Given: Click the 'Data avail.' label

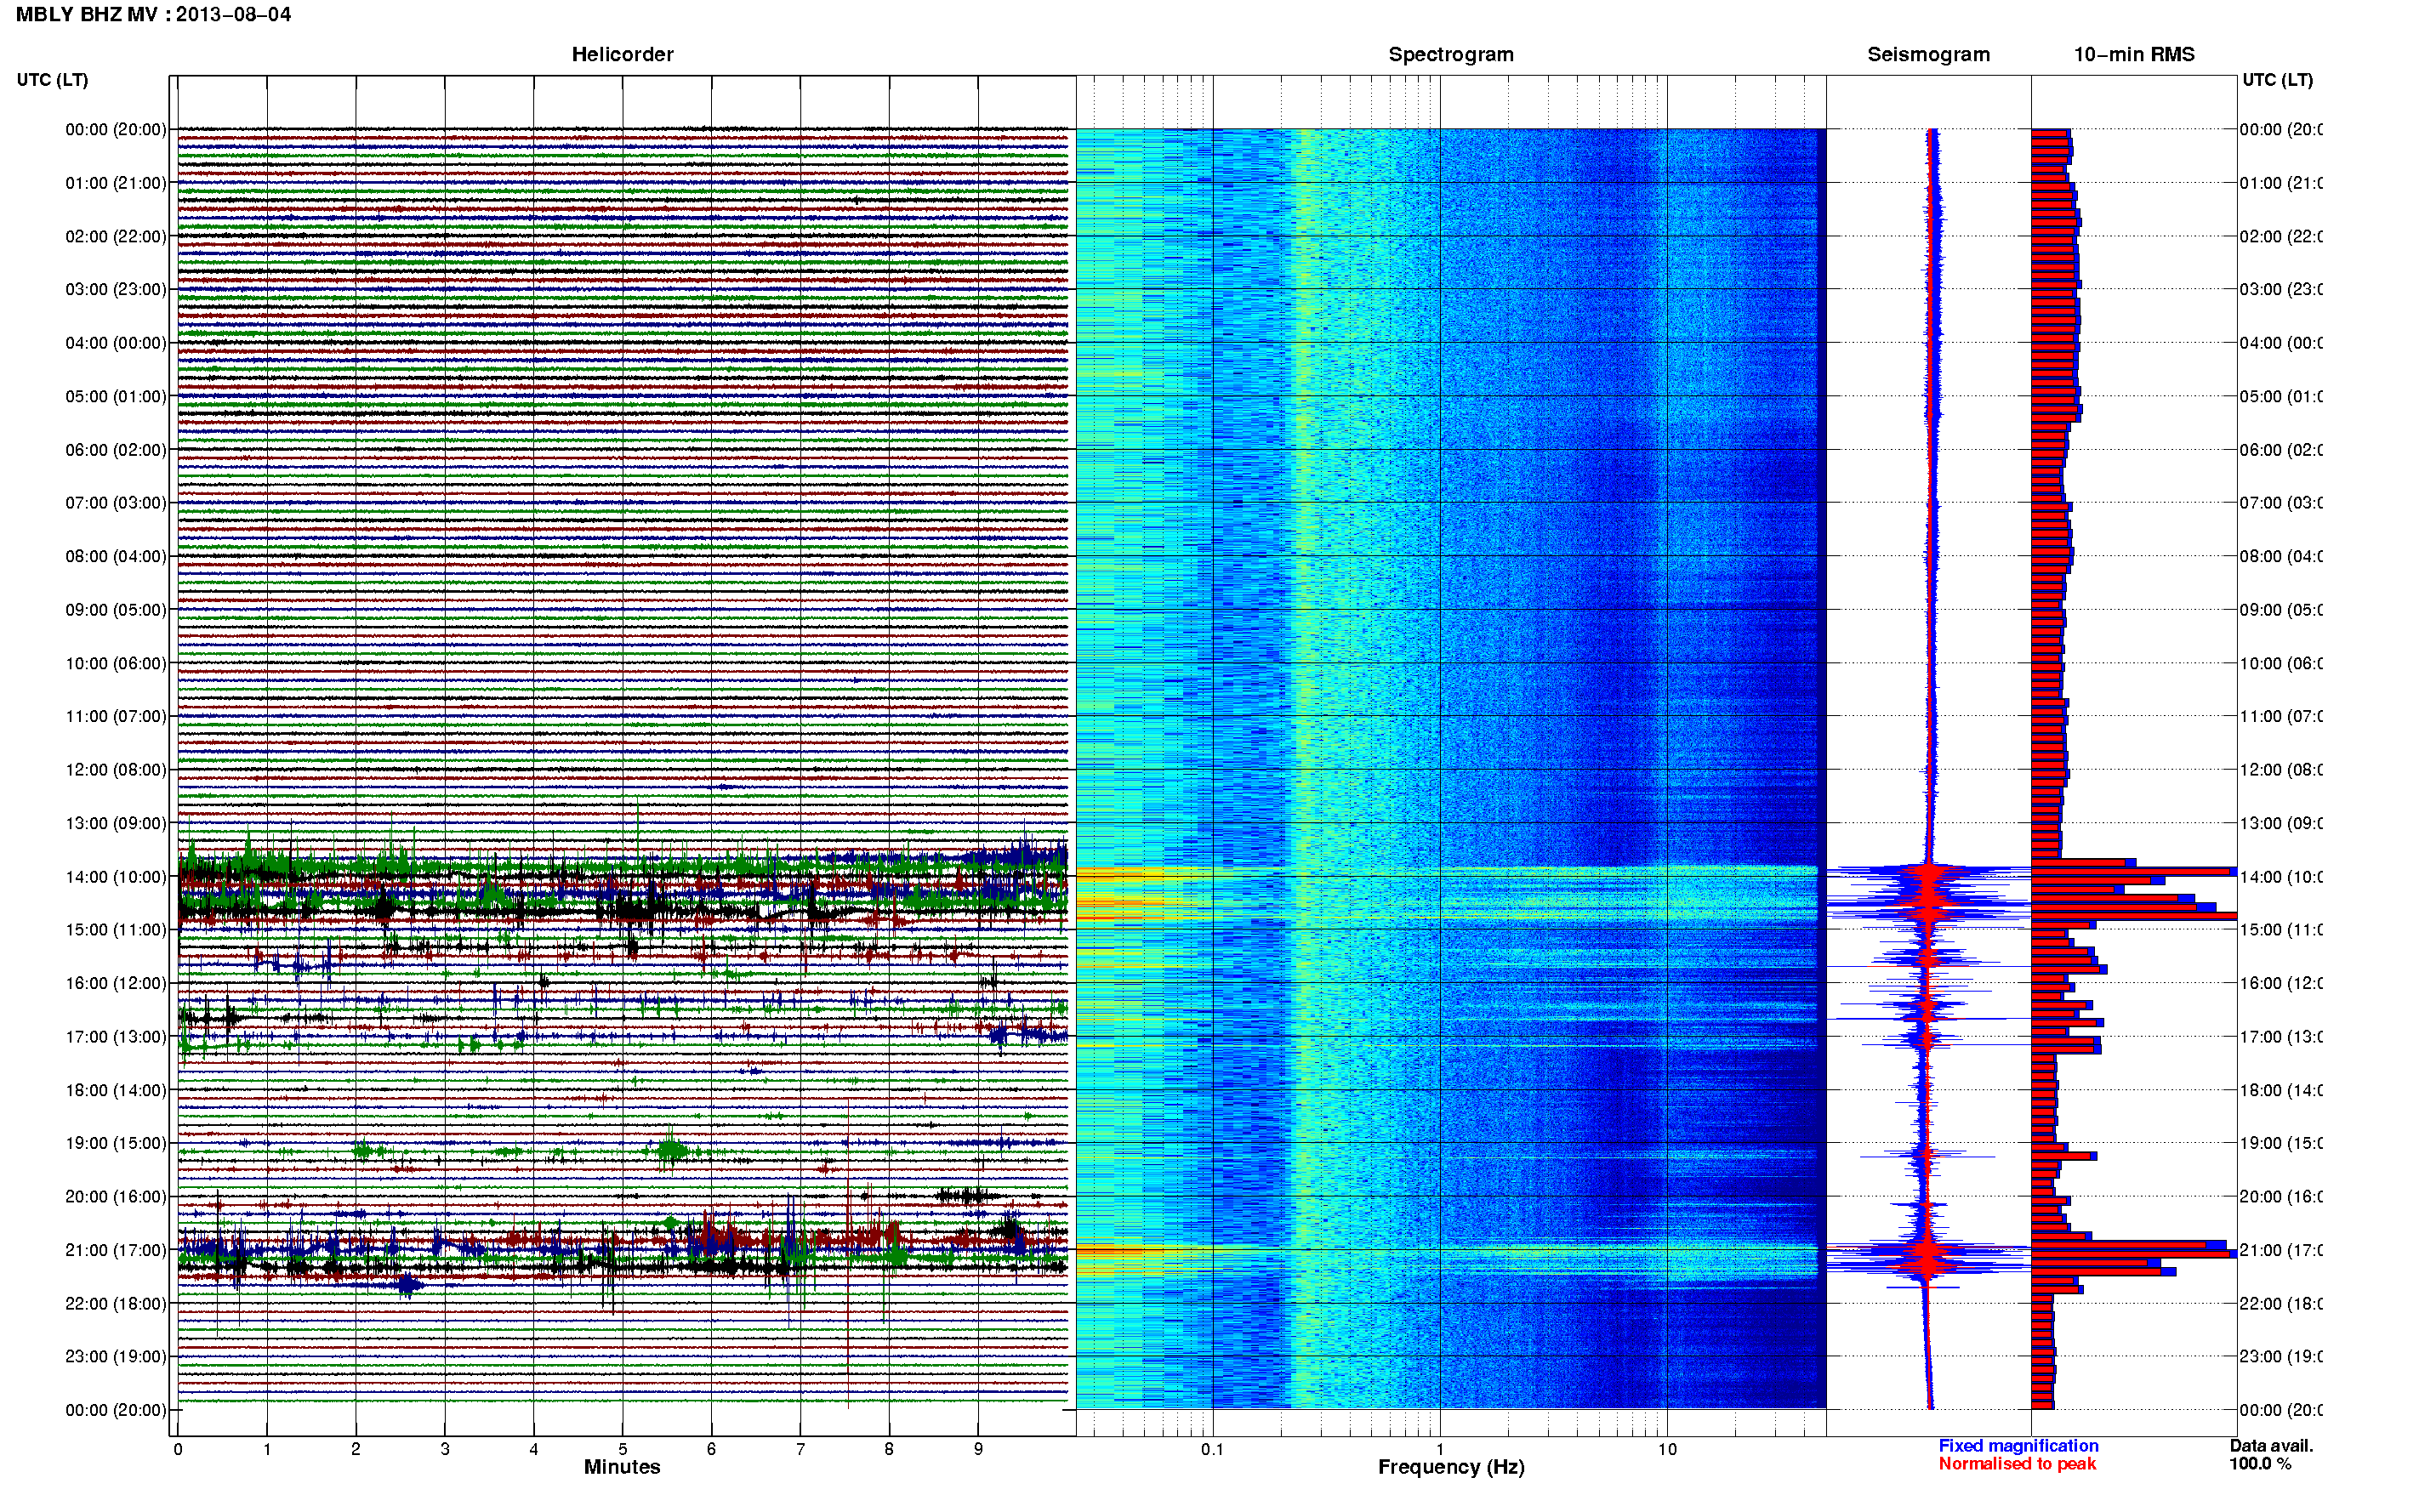Looking at the screenshot, I should coord(2271,1446).
